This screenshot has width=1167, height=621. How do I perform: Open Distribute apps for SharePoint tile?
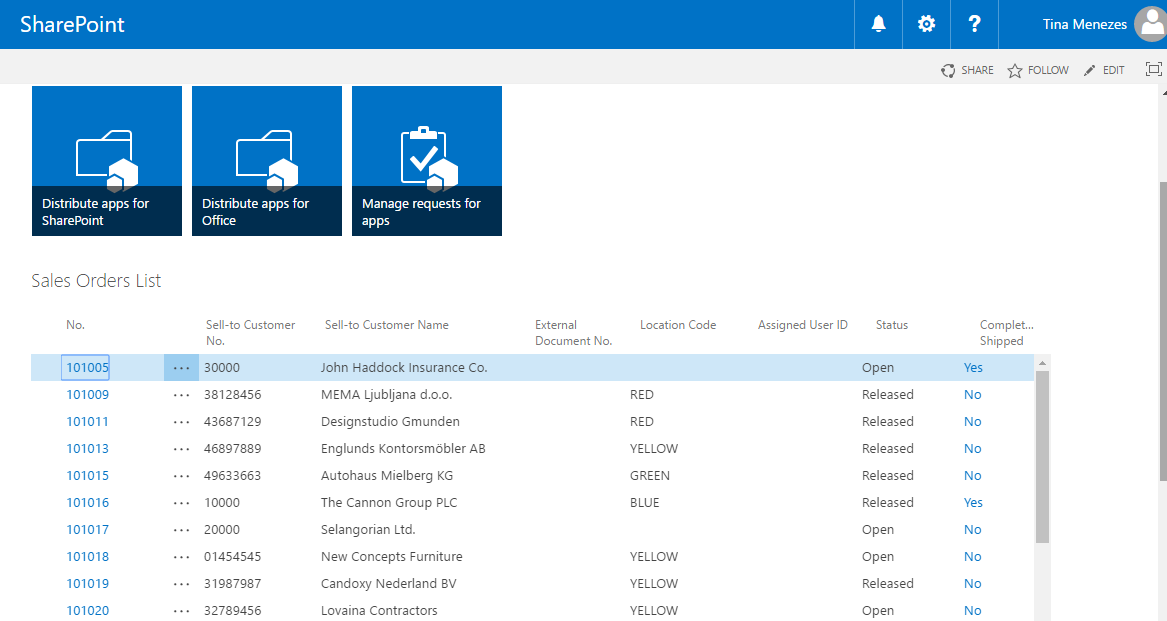(106, 161)
